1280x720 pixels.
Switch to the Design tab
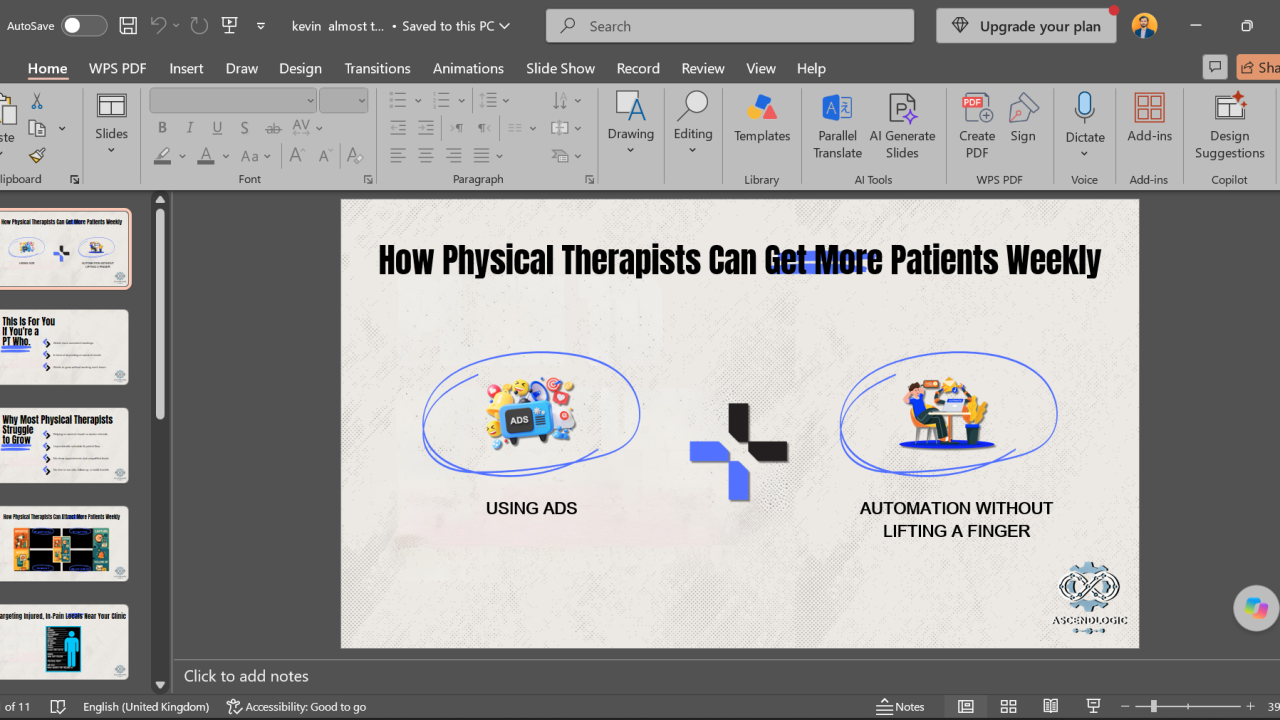300,68
